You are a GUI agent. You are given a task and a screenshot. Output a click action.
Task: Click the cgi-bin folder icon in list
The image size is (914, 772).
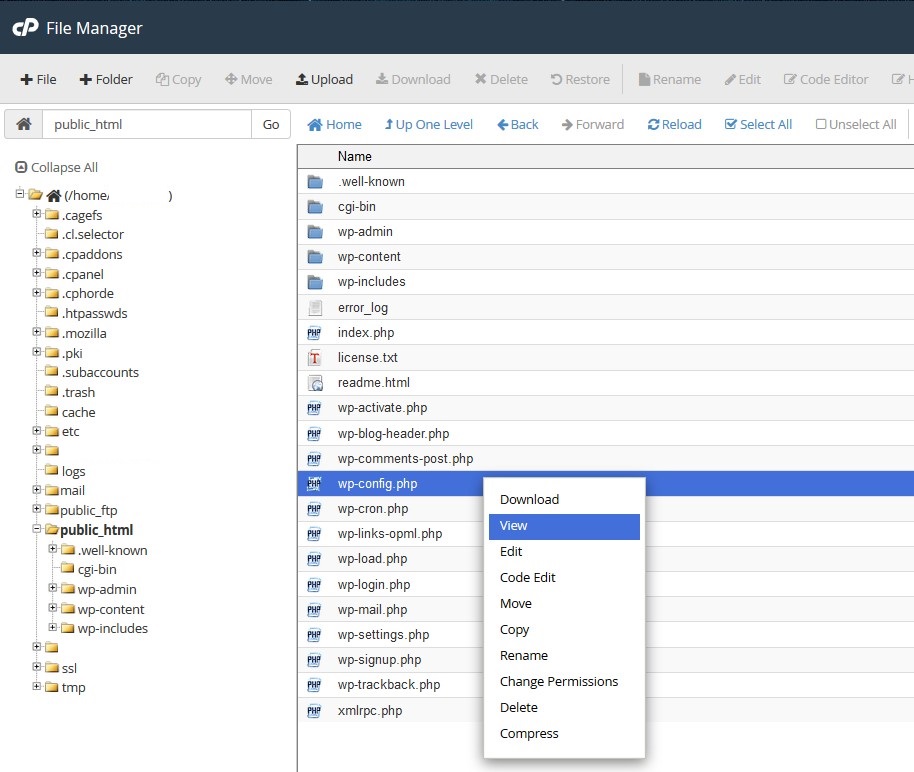315,207
